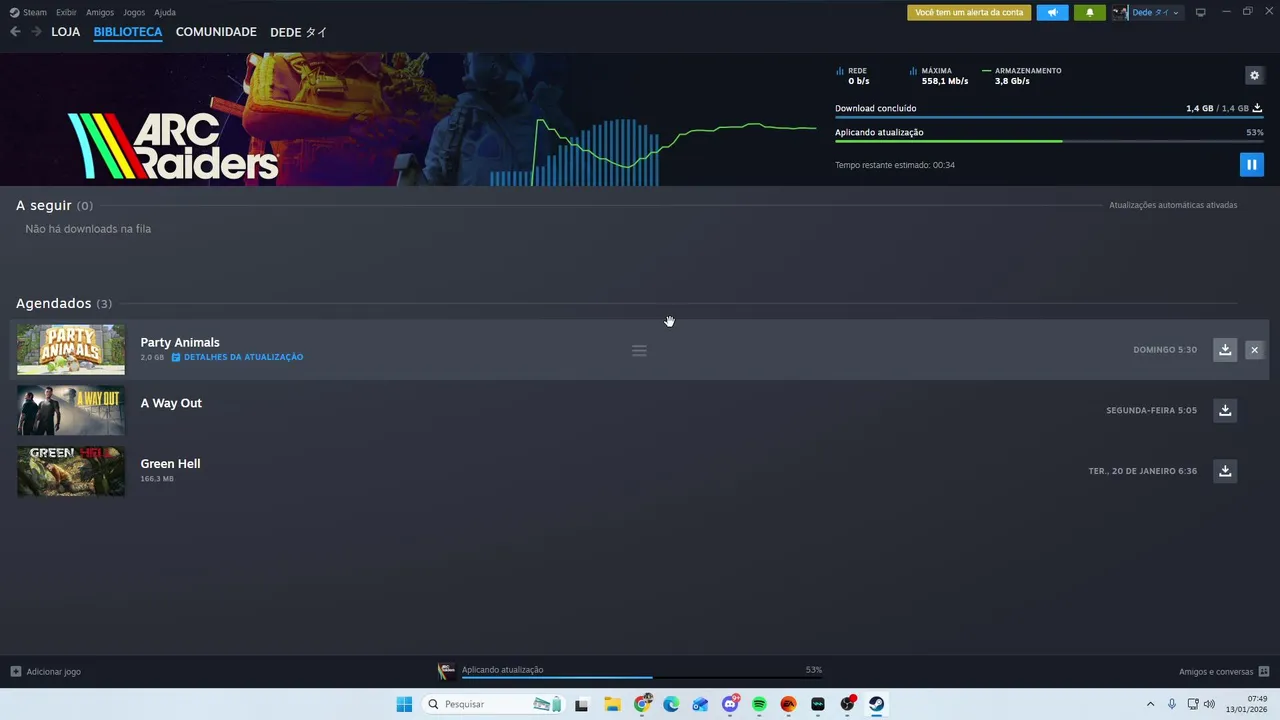Screen dimensions: 1280x720
Task: Open the Jogos menu
Action: [134, 12]
